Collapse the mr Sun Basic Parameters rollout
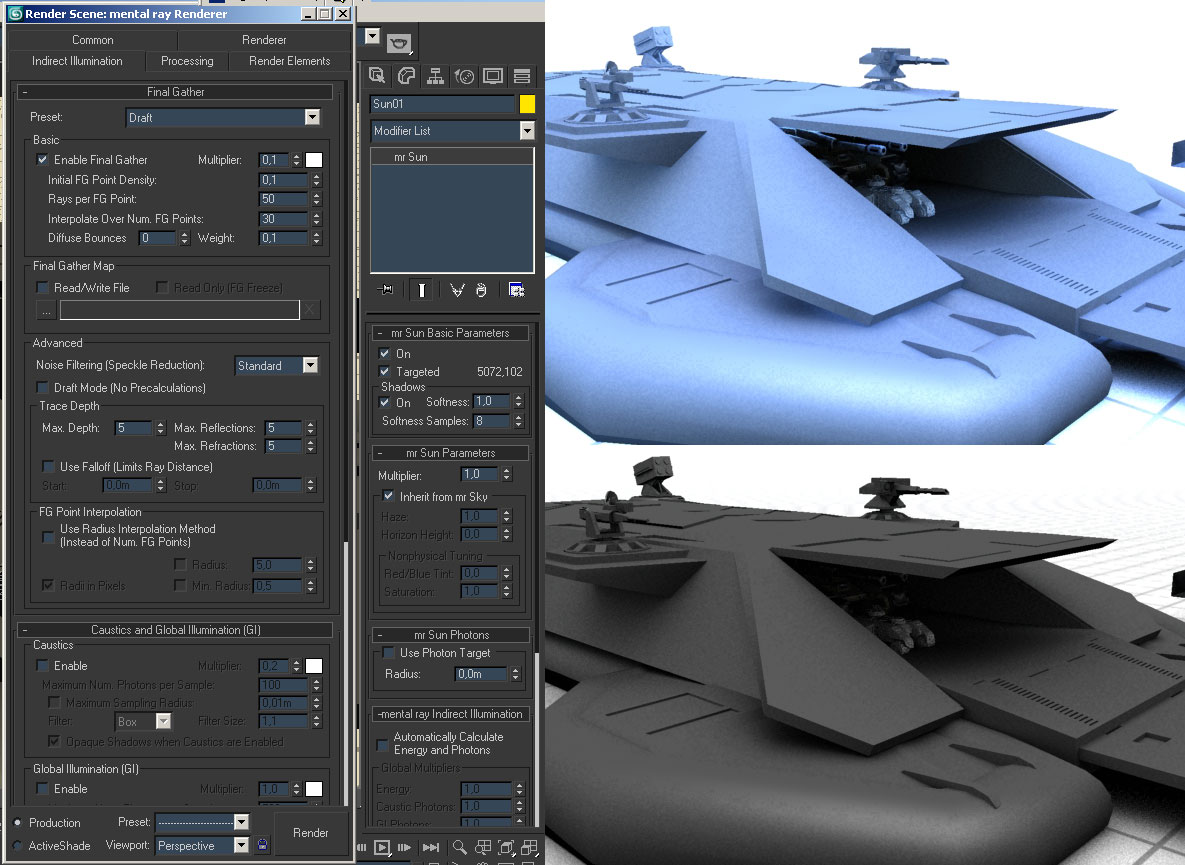 click(x=450, y=332)
